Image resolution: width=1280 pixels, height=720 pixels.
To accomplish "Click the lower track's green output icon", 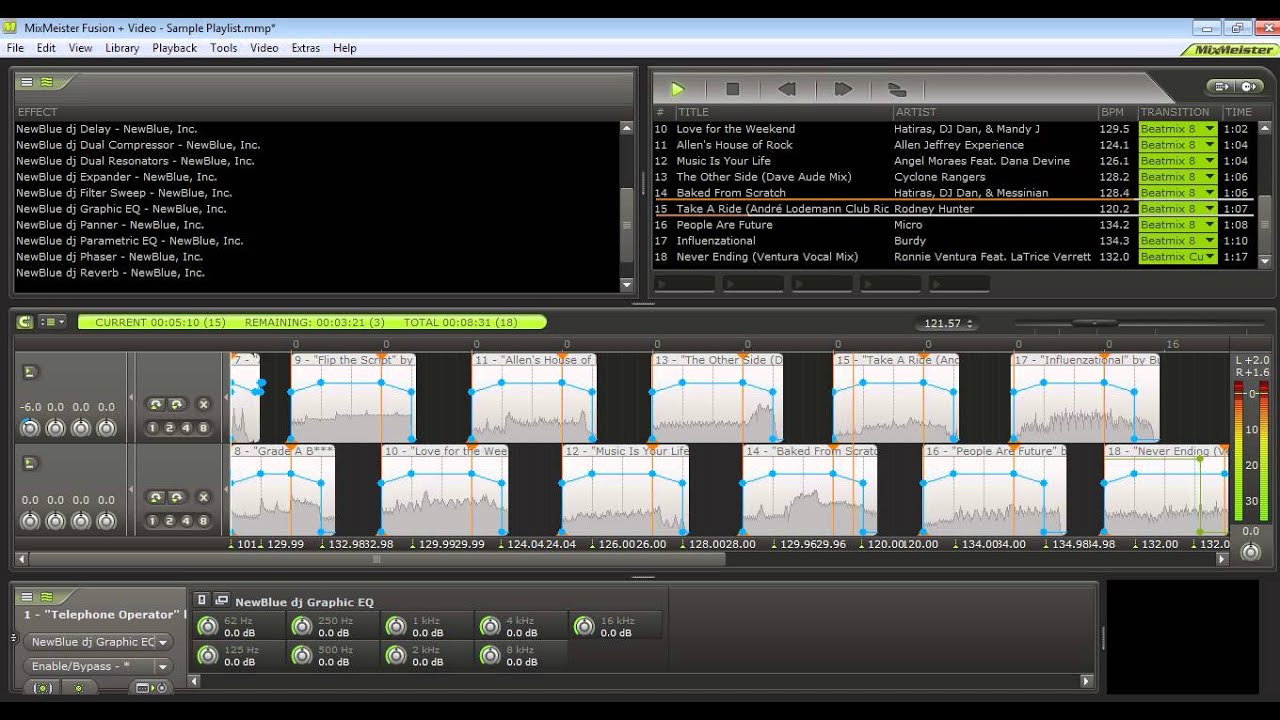I will tap(30, 463).
